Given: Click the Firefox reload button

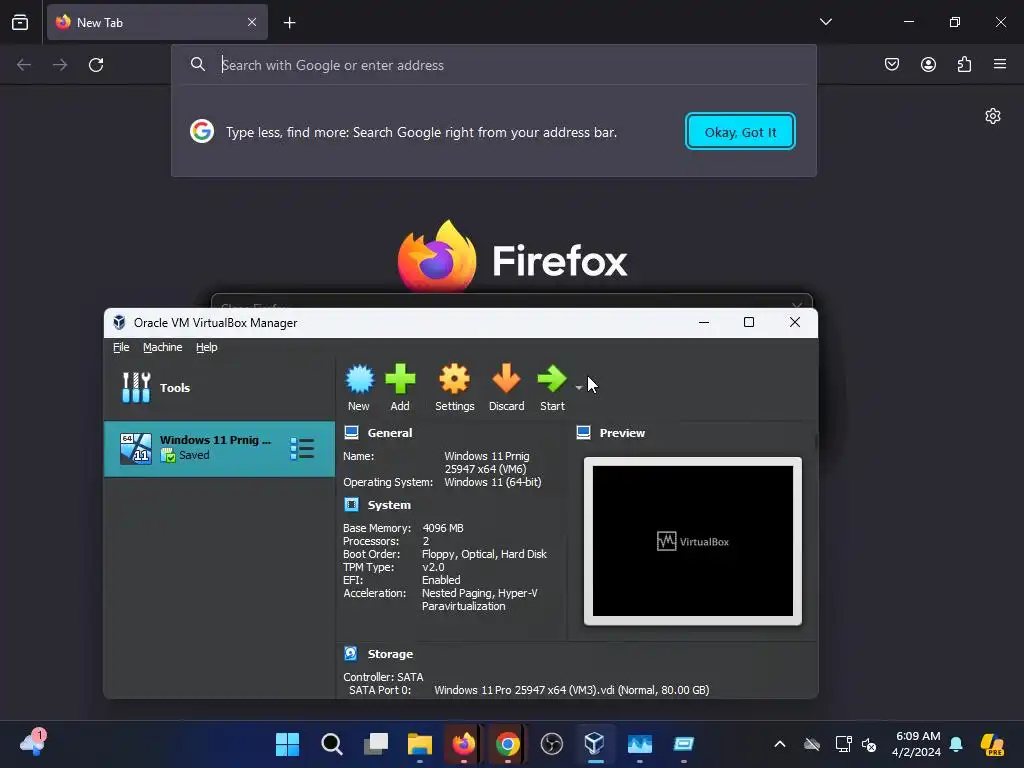Looking at the screenshot, I should point(96,65).
